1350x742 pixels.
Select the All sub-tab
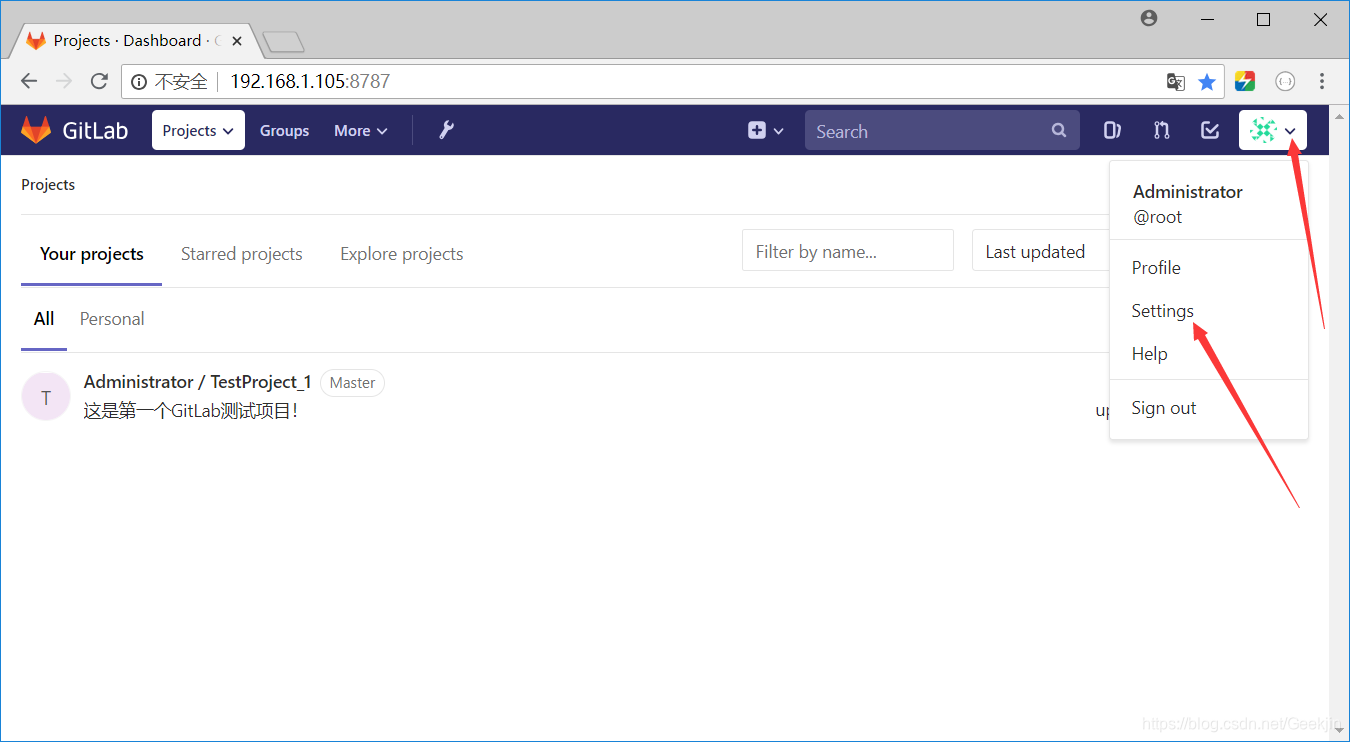click(44, 318)
